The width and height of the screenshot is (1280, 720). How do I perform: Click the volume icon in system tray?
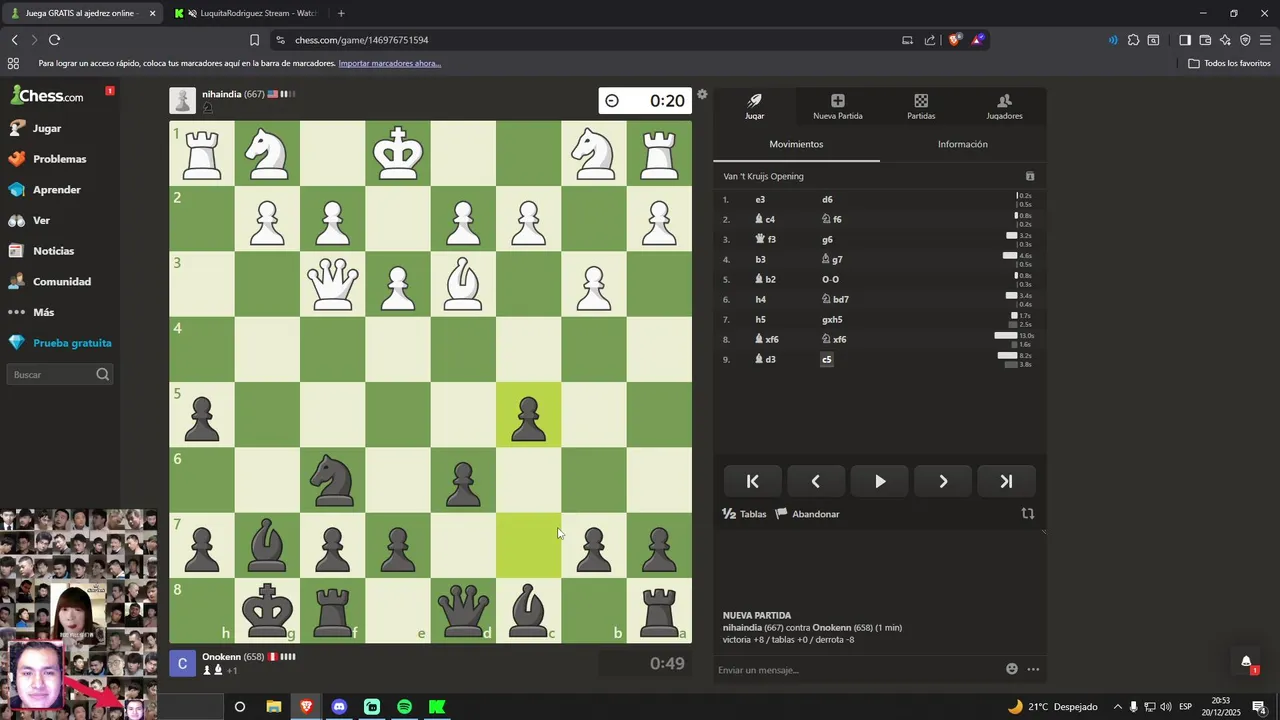1166,707
